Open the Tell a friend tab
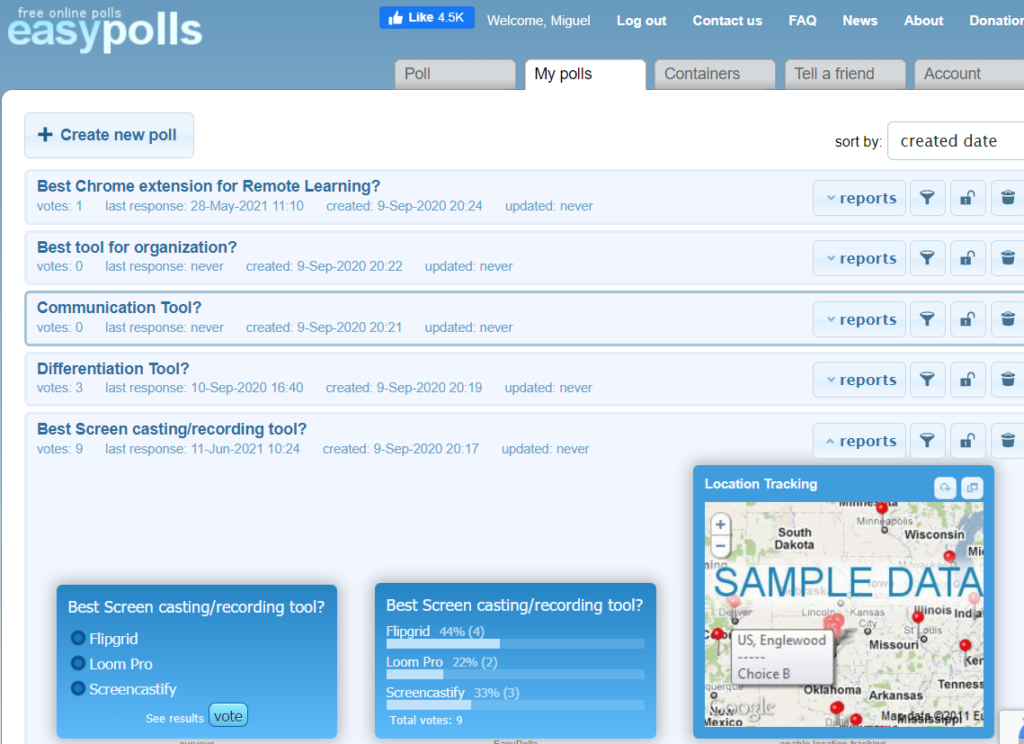Screen dimensions: 1024x744 (x=844, y=73)
